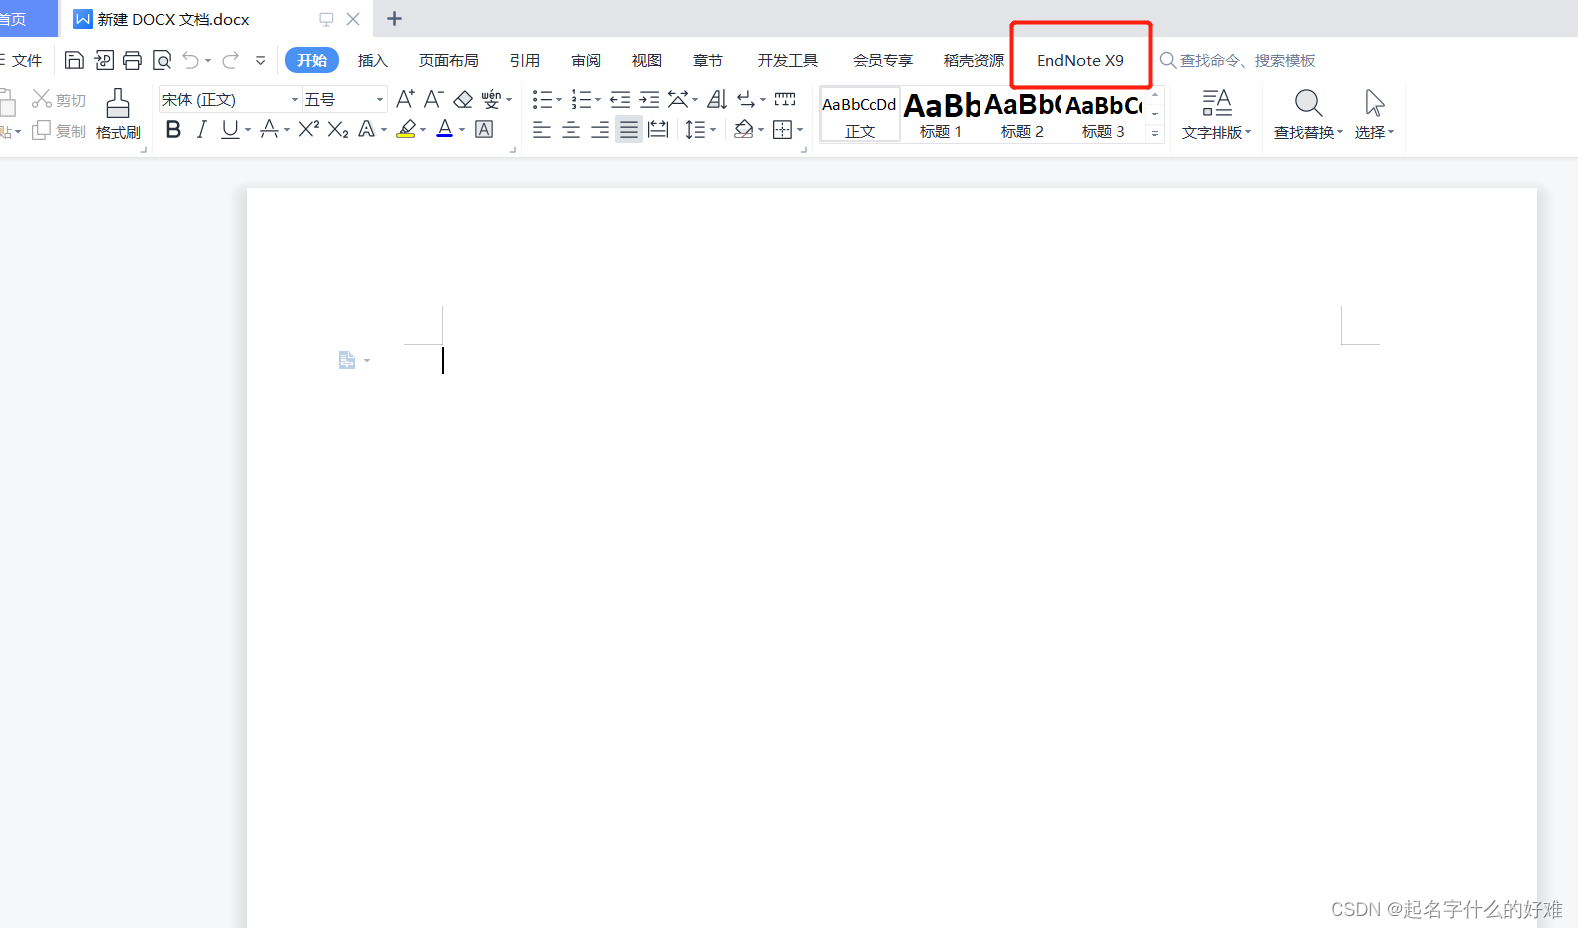1578x928 pixels.
Task: Click the Clear Formatting eraser icon
Action: 463,99
